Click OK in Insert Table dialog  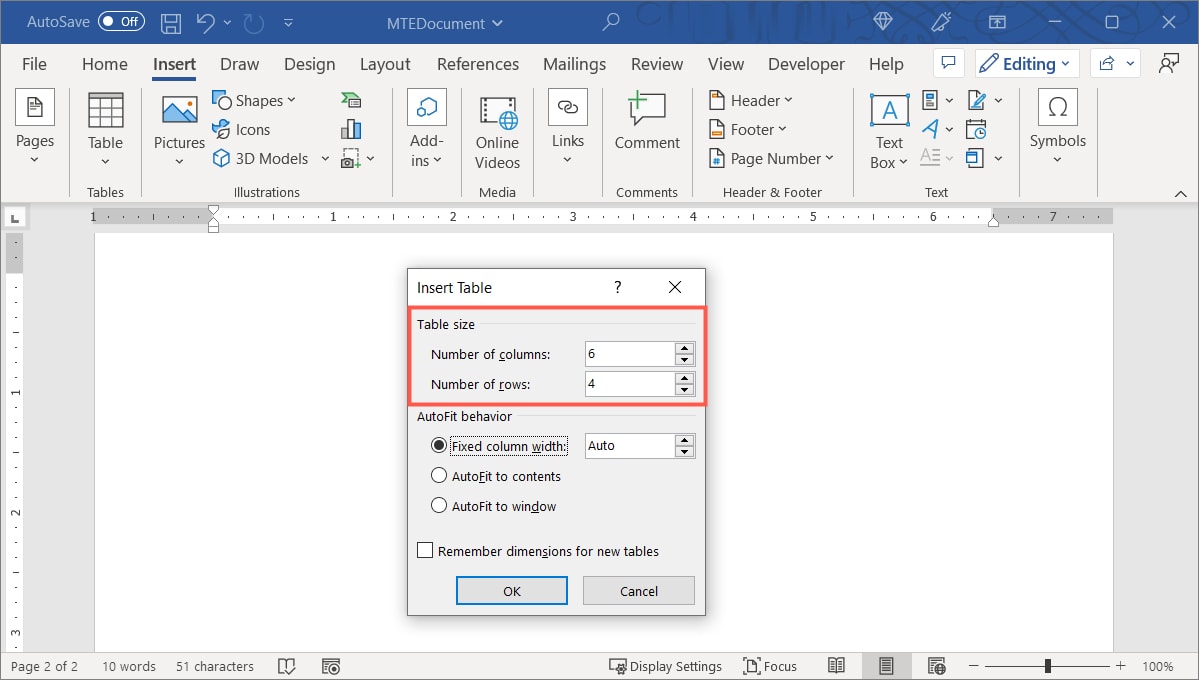(x=512, y=591)
